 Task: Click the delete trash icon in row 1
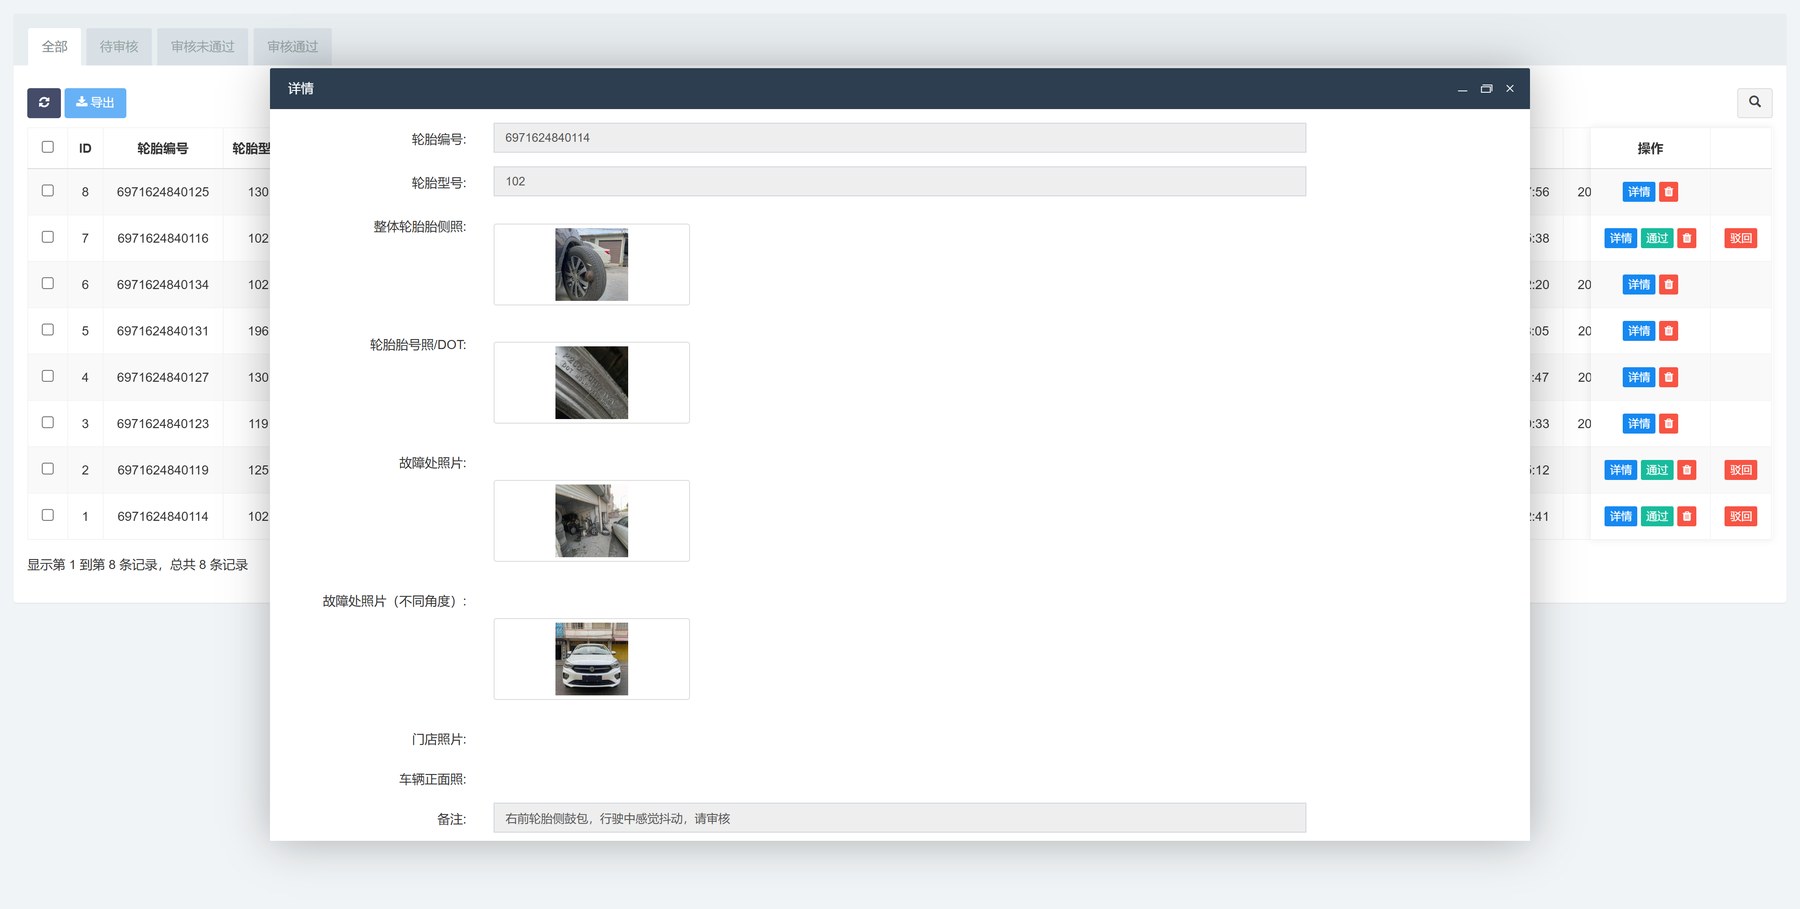pos(1687,516)
